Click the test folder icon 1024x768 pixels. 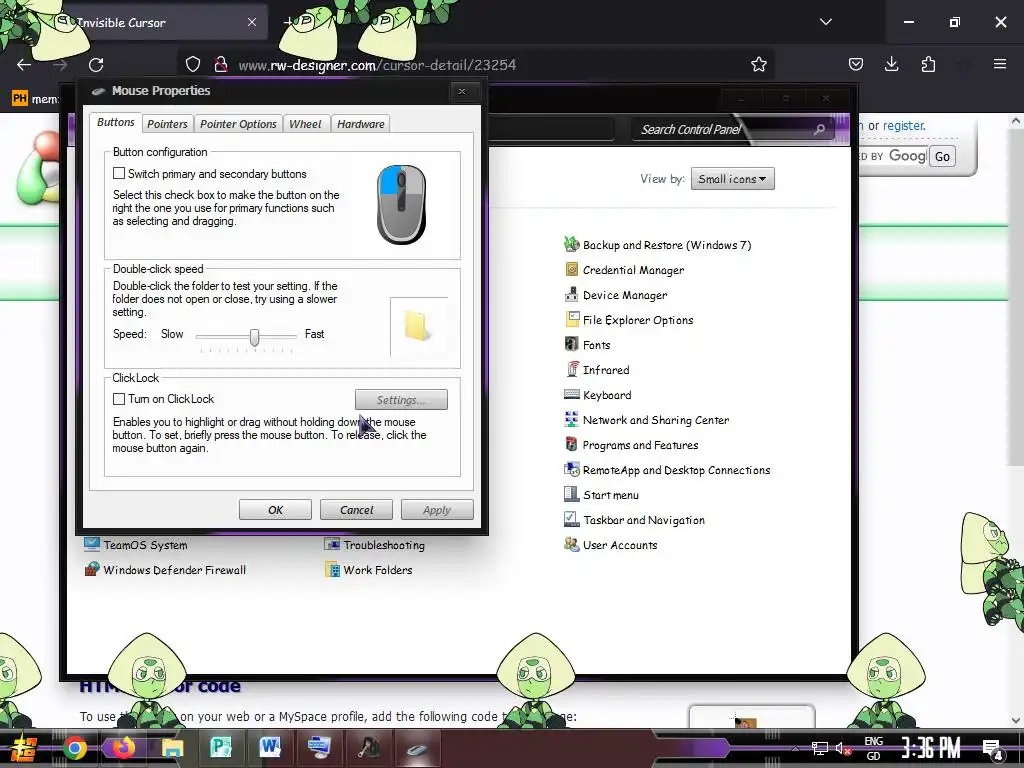(x=418, y=326)
